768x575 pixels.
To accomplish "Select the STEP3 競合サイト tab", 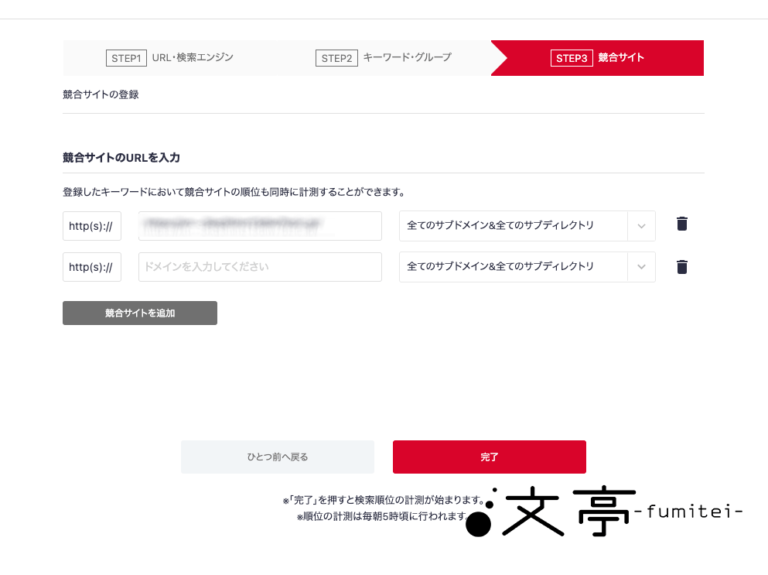I will pyautogui.click(x=598, y=58).
